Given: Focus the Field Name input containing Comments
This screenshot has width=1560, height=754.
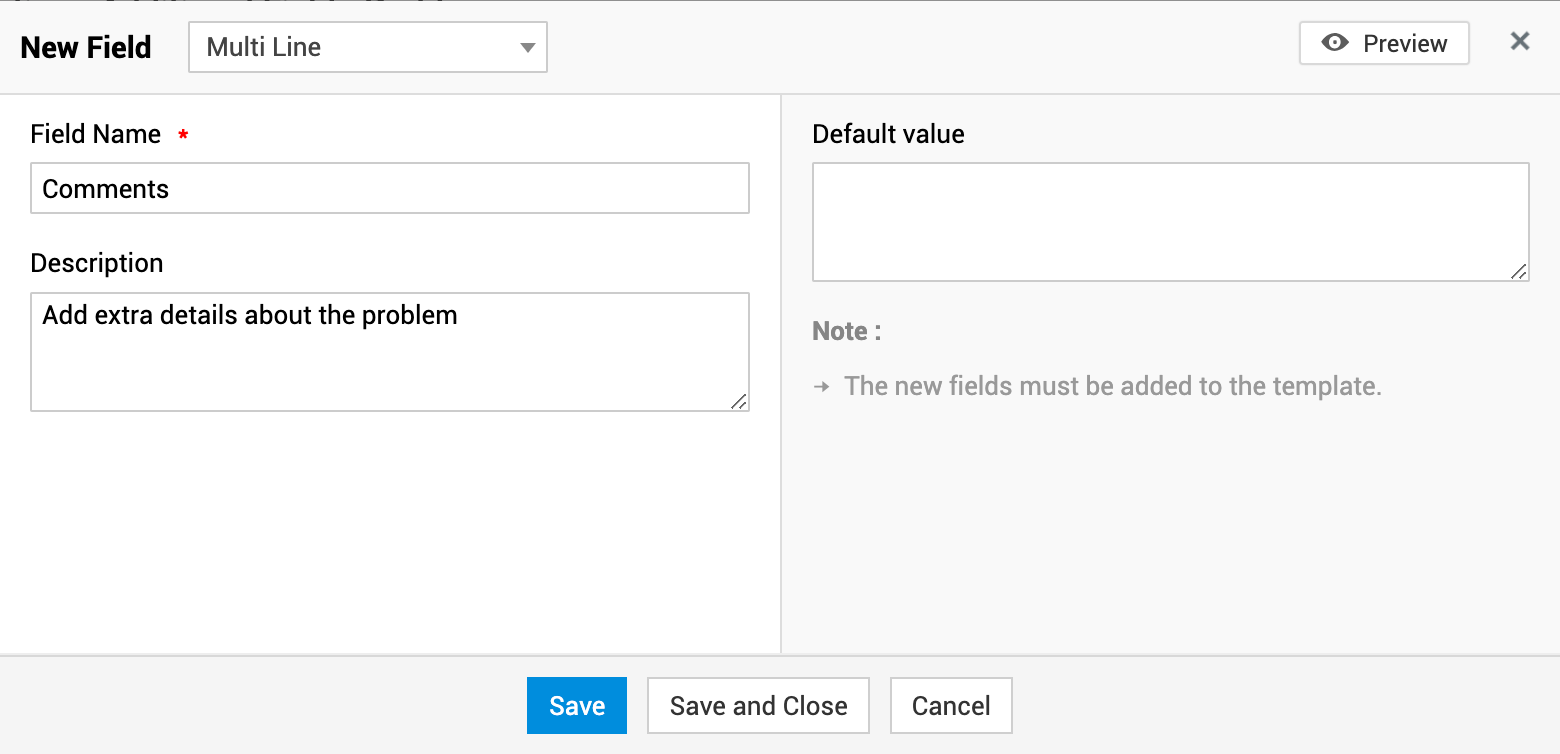Looking at the screenshot, I should coord(390,189).
